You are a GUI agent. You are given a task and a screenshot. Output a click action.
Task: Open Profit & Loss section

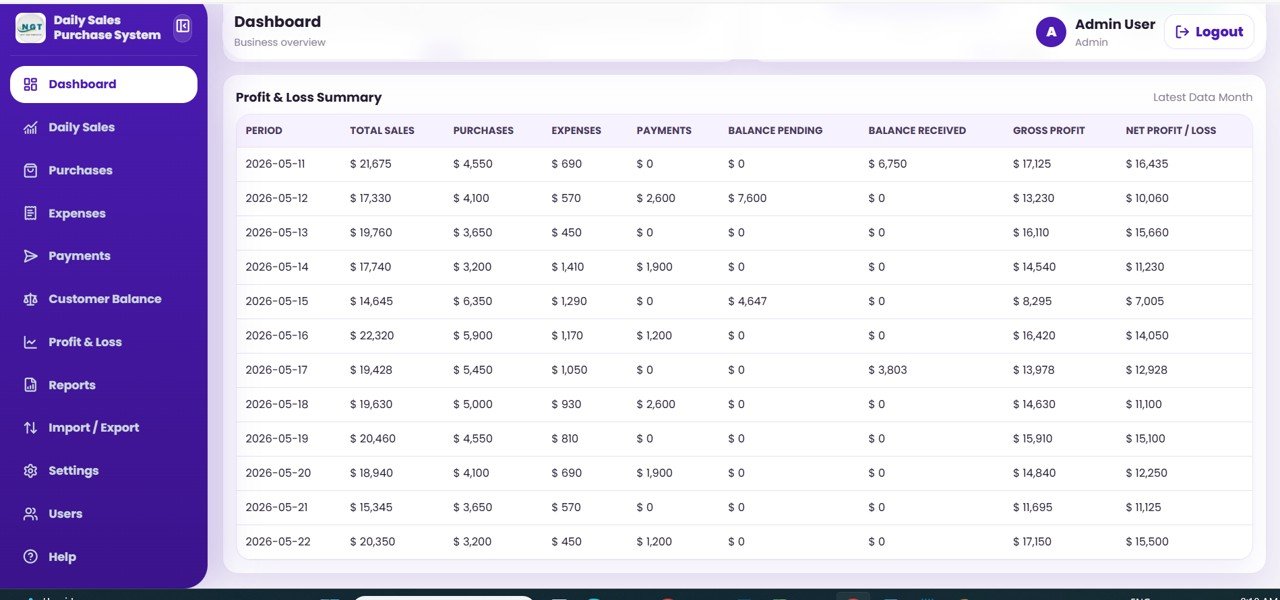tap(104, 342)
